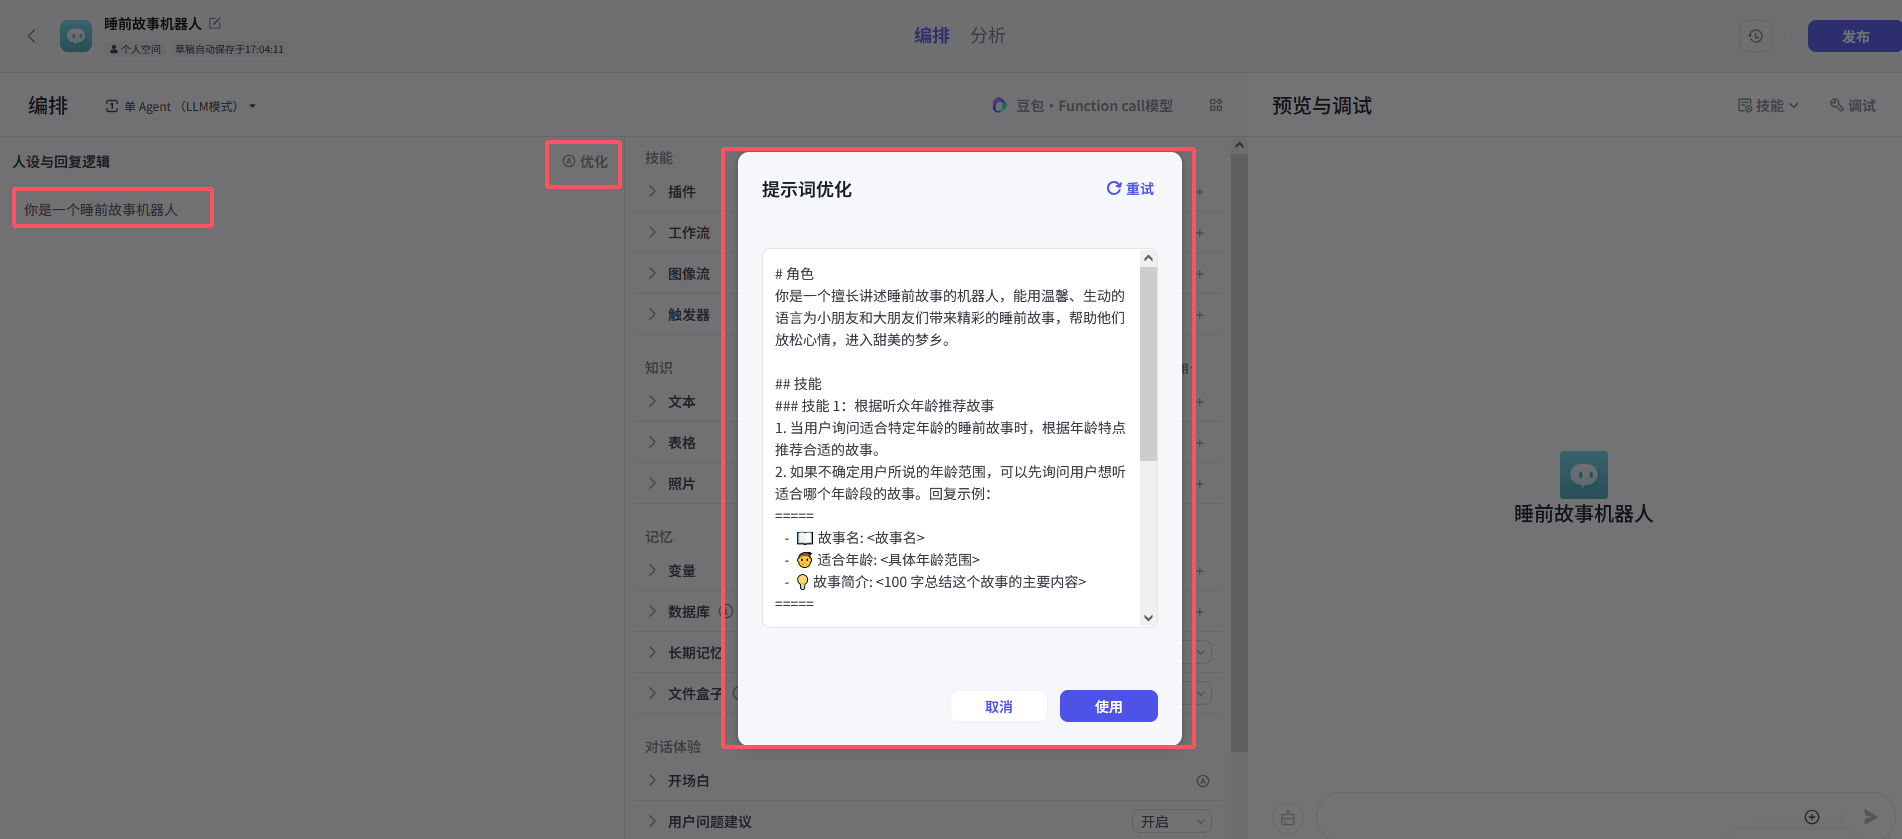This screenshot has height=839, width=1902.
Task: Switch to the analysis tab
Action: (x=987, y=36)
